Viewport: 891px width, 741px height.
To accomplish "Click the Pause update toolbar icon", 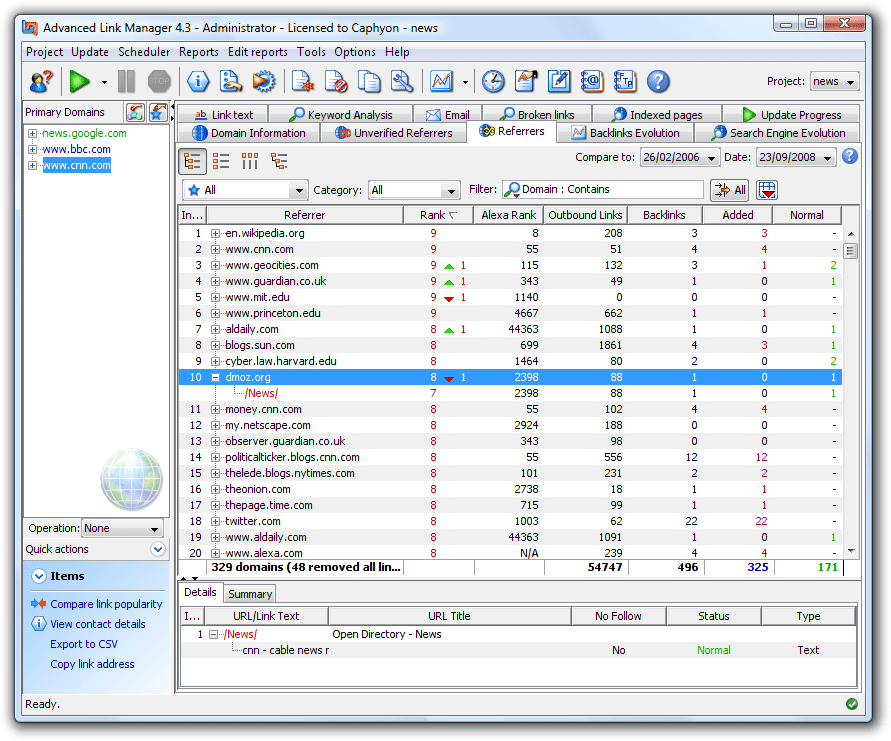I will pyautogui.click(x=126, y=81).
